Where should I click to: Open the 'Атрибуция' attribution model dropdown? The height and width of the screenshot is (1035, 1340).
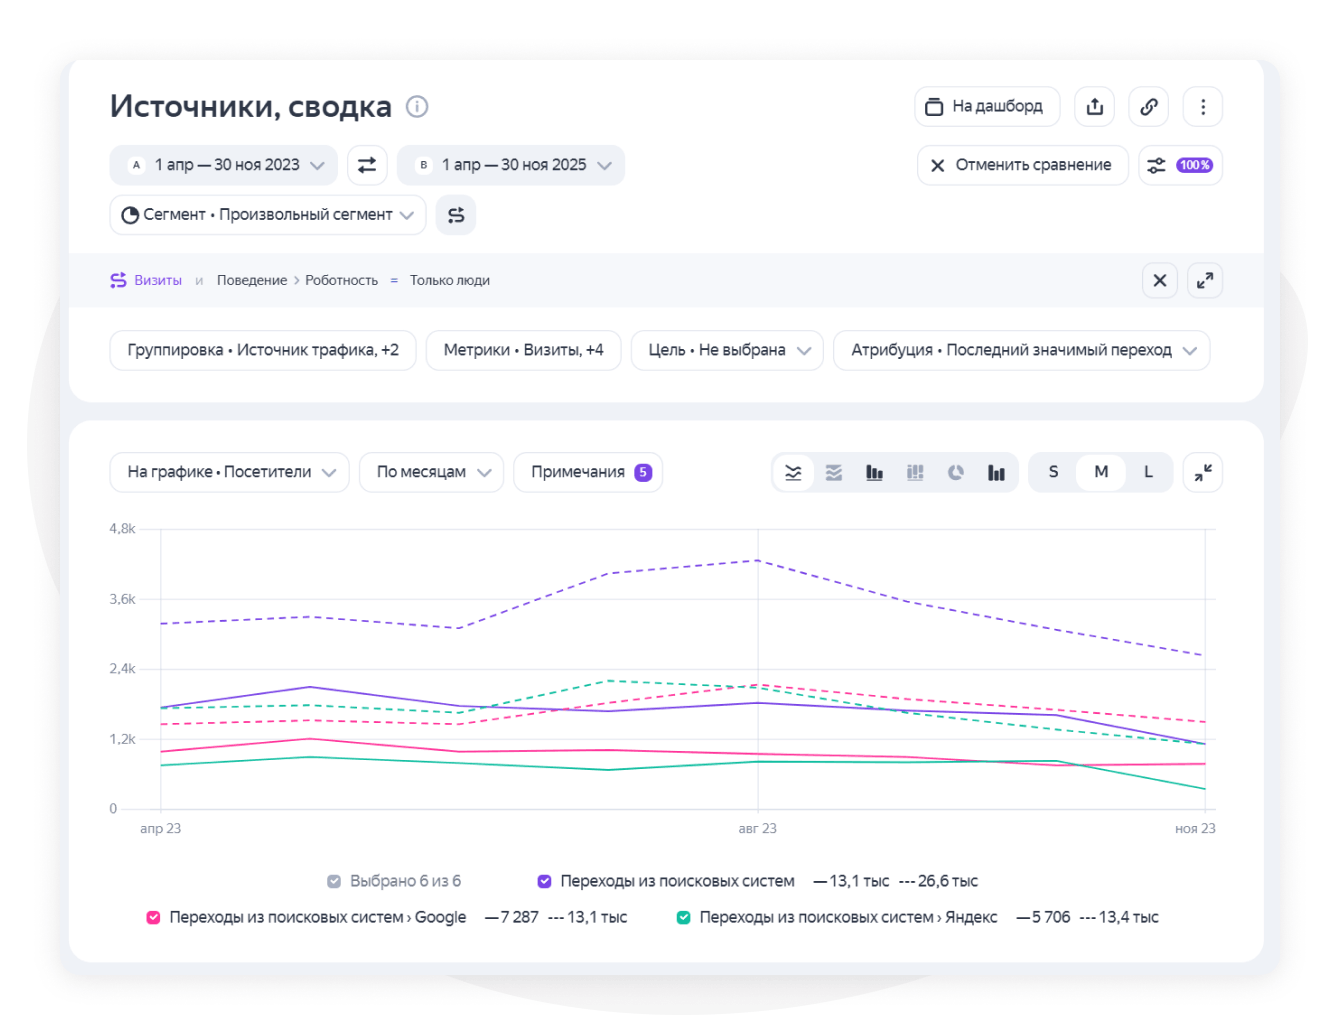point(1021,351)
